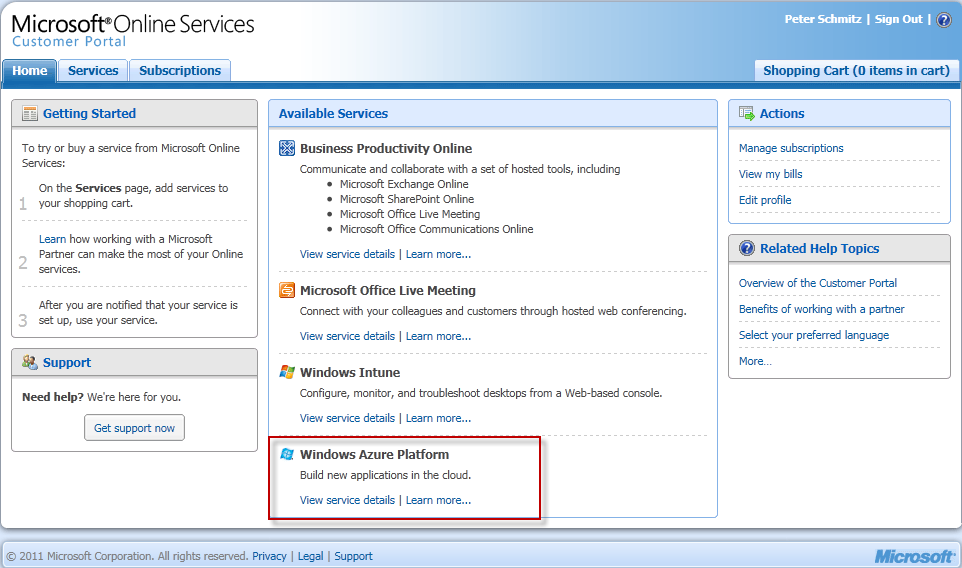
Task: Click the Windows Intune title
Action: click(350, 372)
